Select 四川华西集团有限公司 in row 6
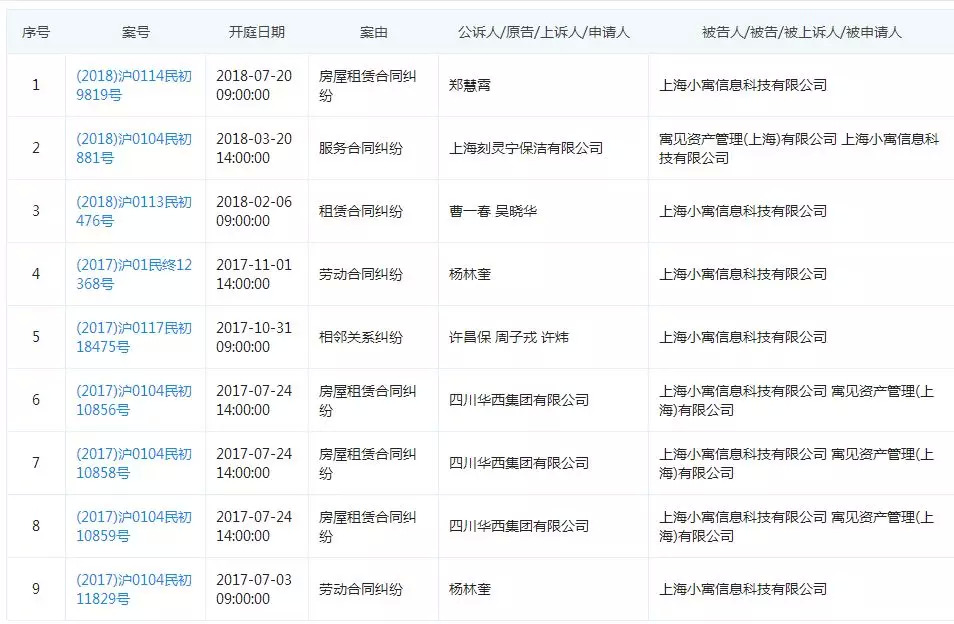Screen dimensions: 954x624 [519, 400]
